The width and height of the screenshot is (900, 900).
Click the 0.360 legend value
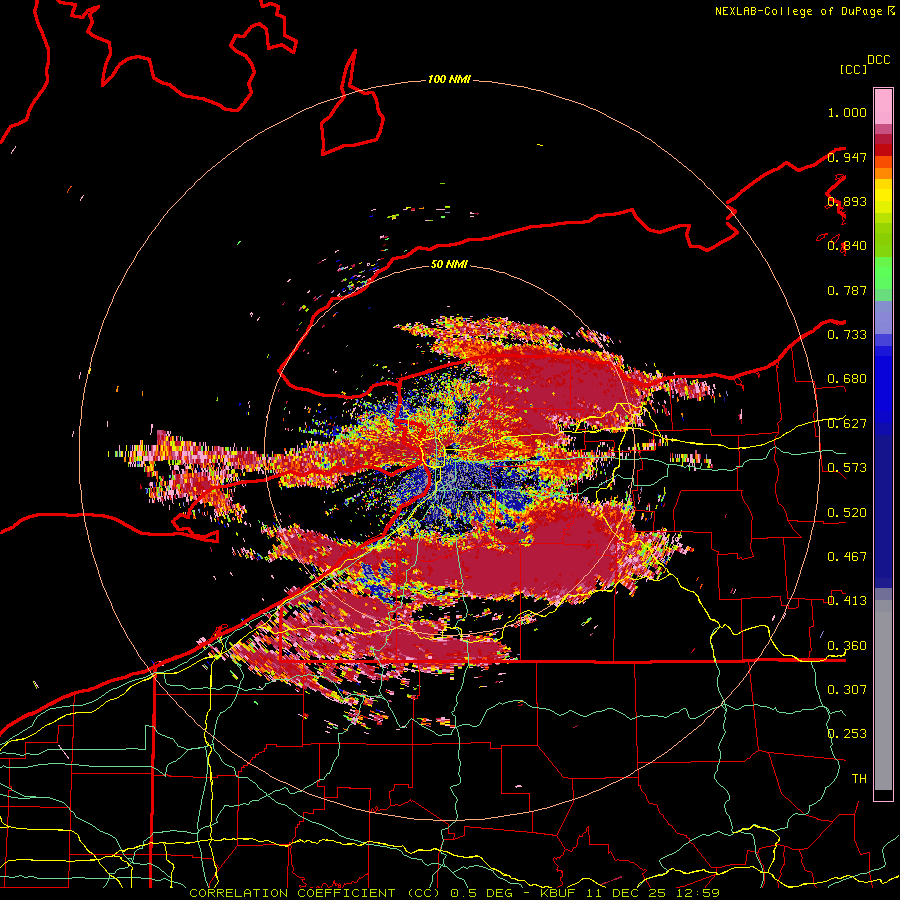(x=847, y=646)
